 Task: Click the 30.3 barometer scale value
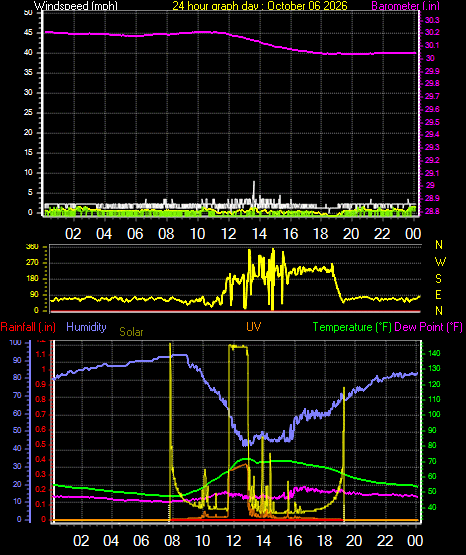pos(432,20)
